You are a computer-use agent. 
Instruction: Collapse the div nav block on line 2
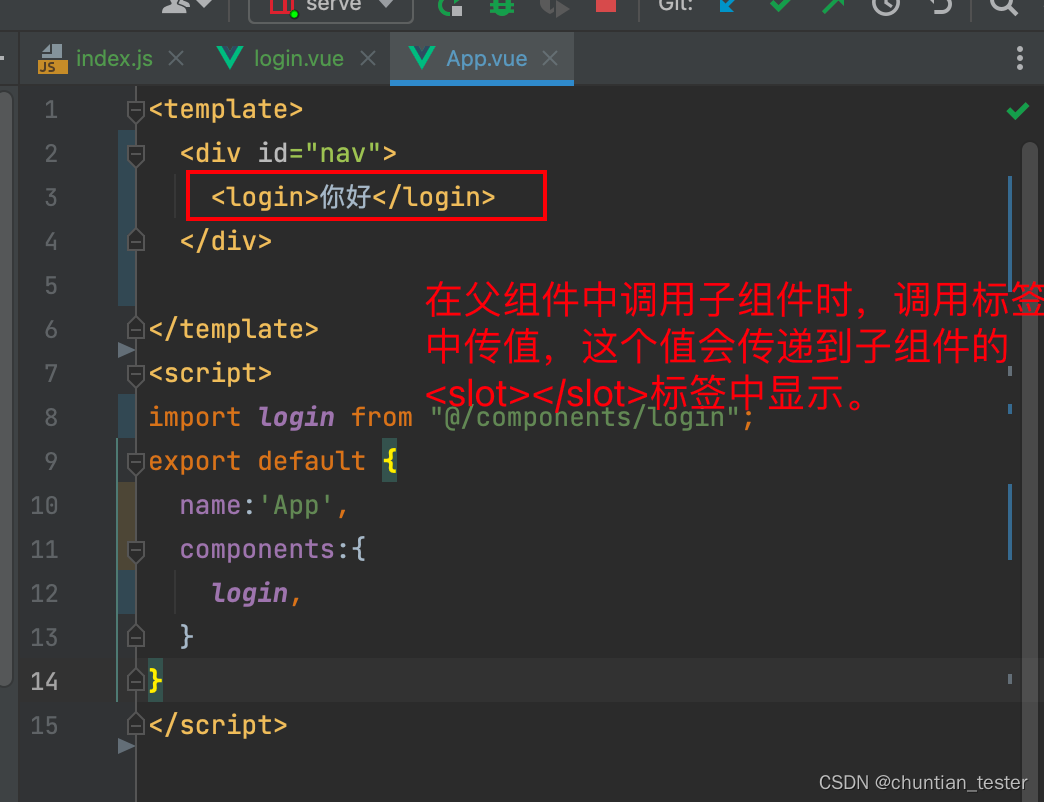(x=136, y=154)
